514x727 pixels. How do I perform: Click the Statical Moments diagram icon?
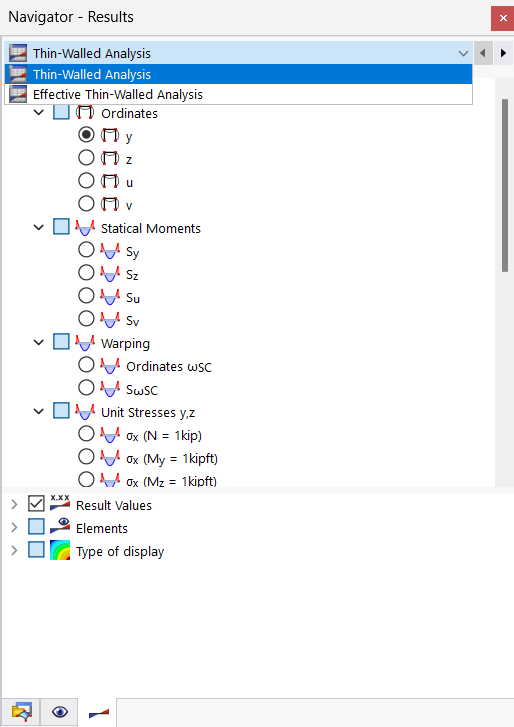coord(85,228)
